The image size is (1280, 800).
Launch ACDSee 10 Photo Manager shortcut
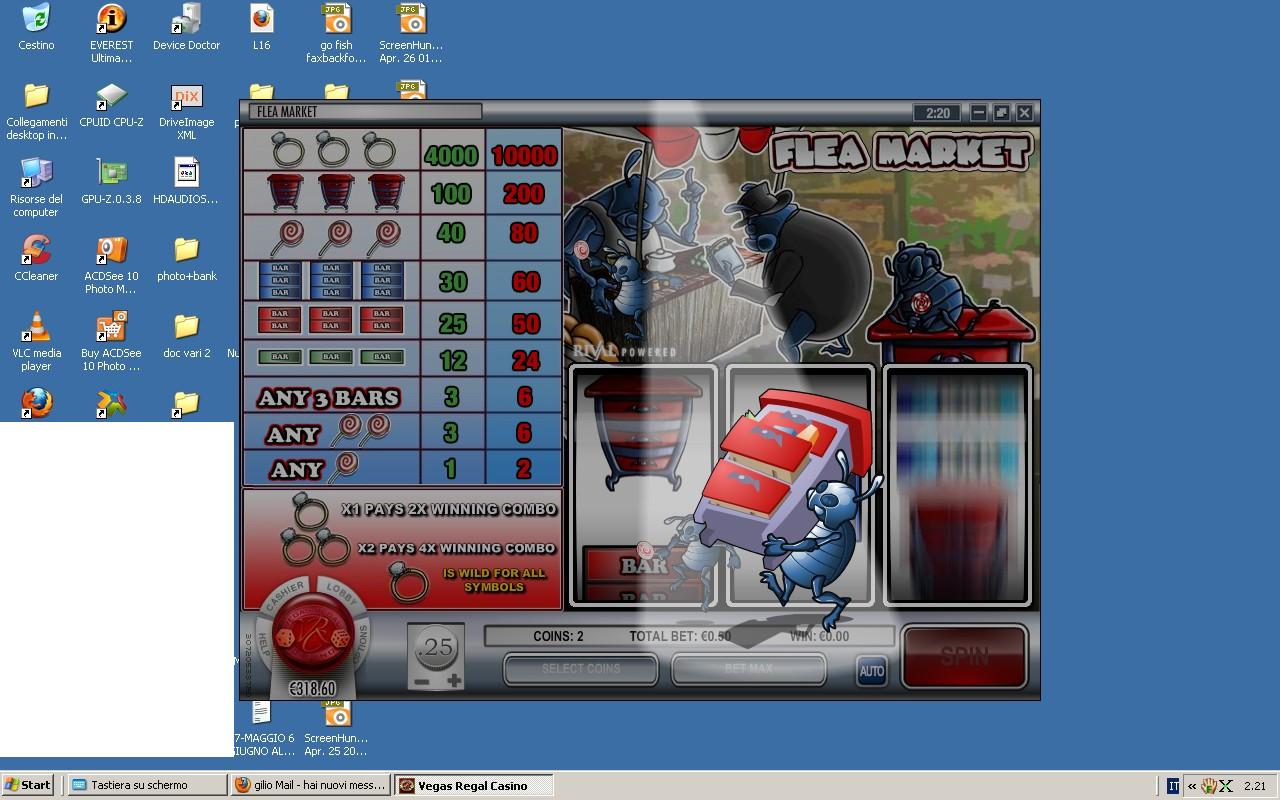pyautogui.click(x=111, y=265)
